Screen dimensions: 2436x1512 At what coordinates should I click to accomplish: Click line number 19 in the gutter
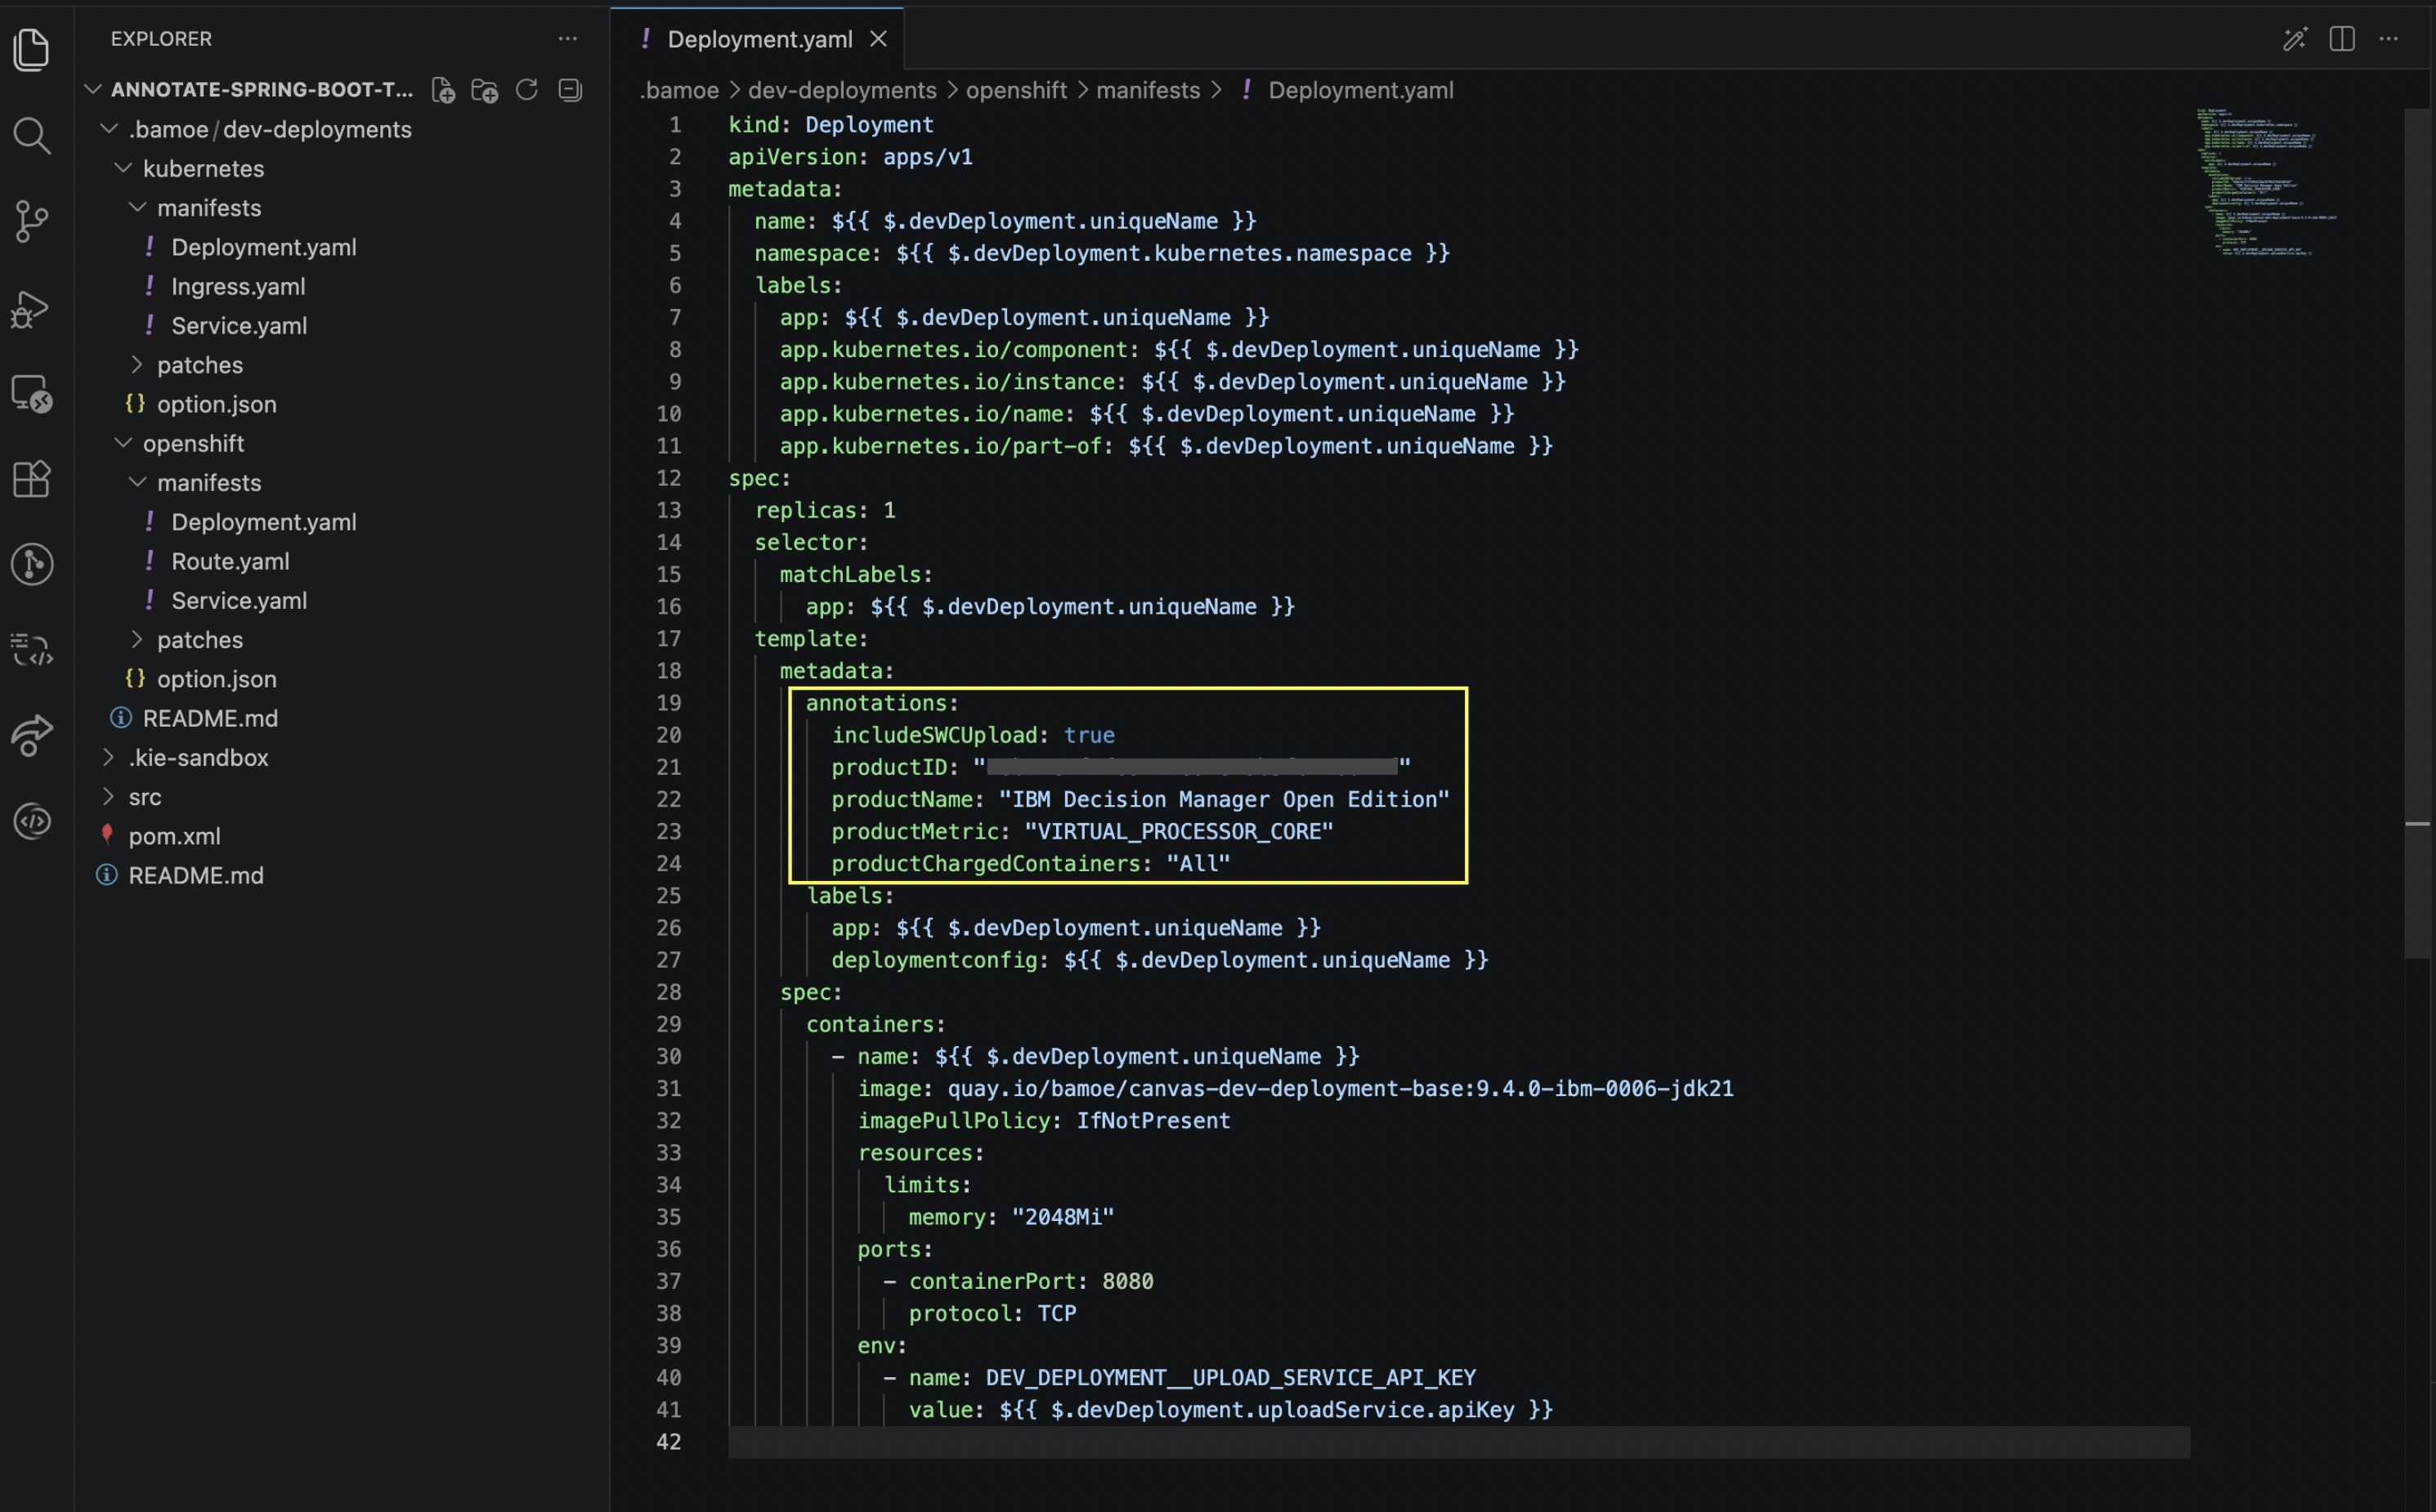[x=668, y=703]
